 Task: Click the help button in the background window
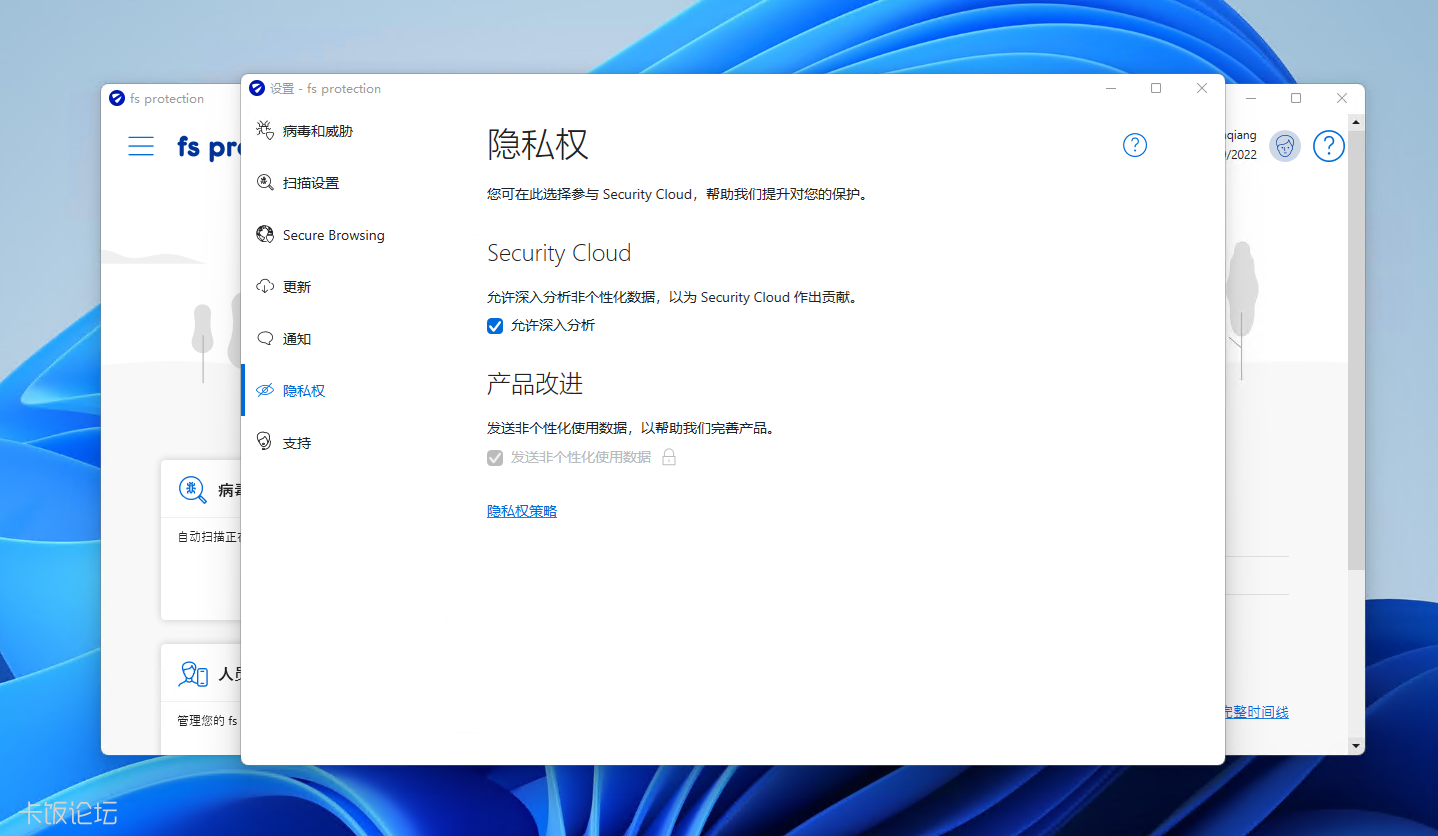[1328, 146]
